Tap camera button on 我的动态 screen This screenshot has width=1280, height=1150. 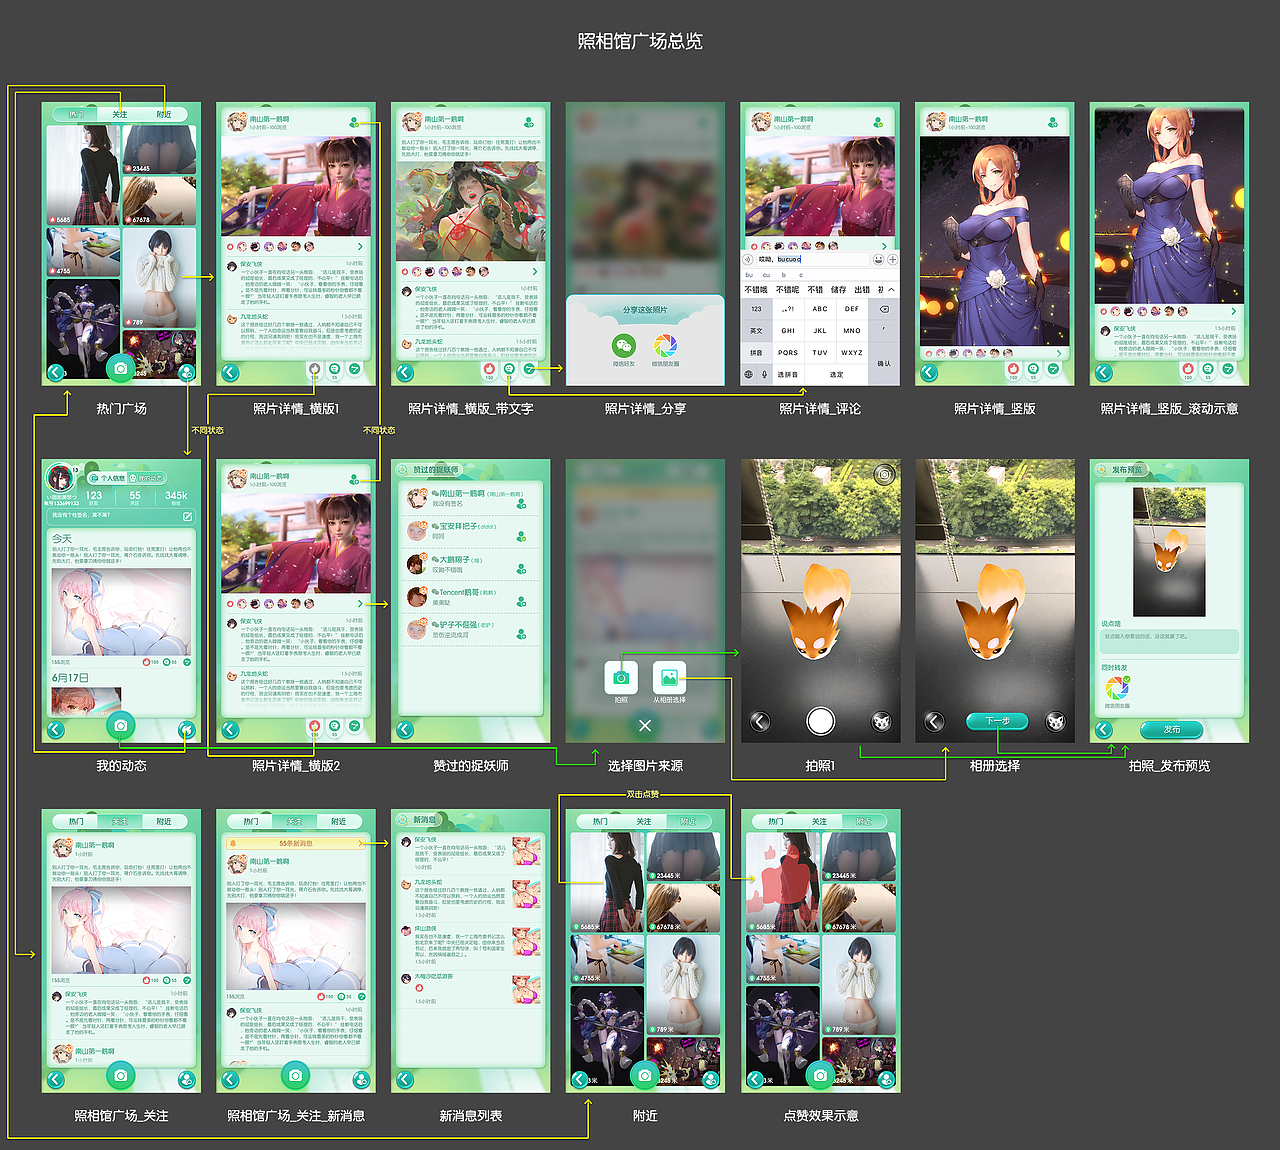click(121, 726)
